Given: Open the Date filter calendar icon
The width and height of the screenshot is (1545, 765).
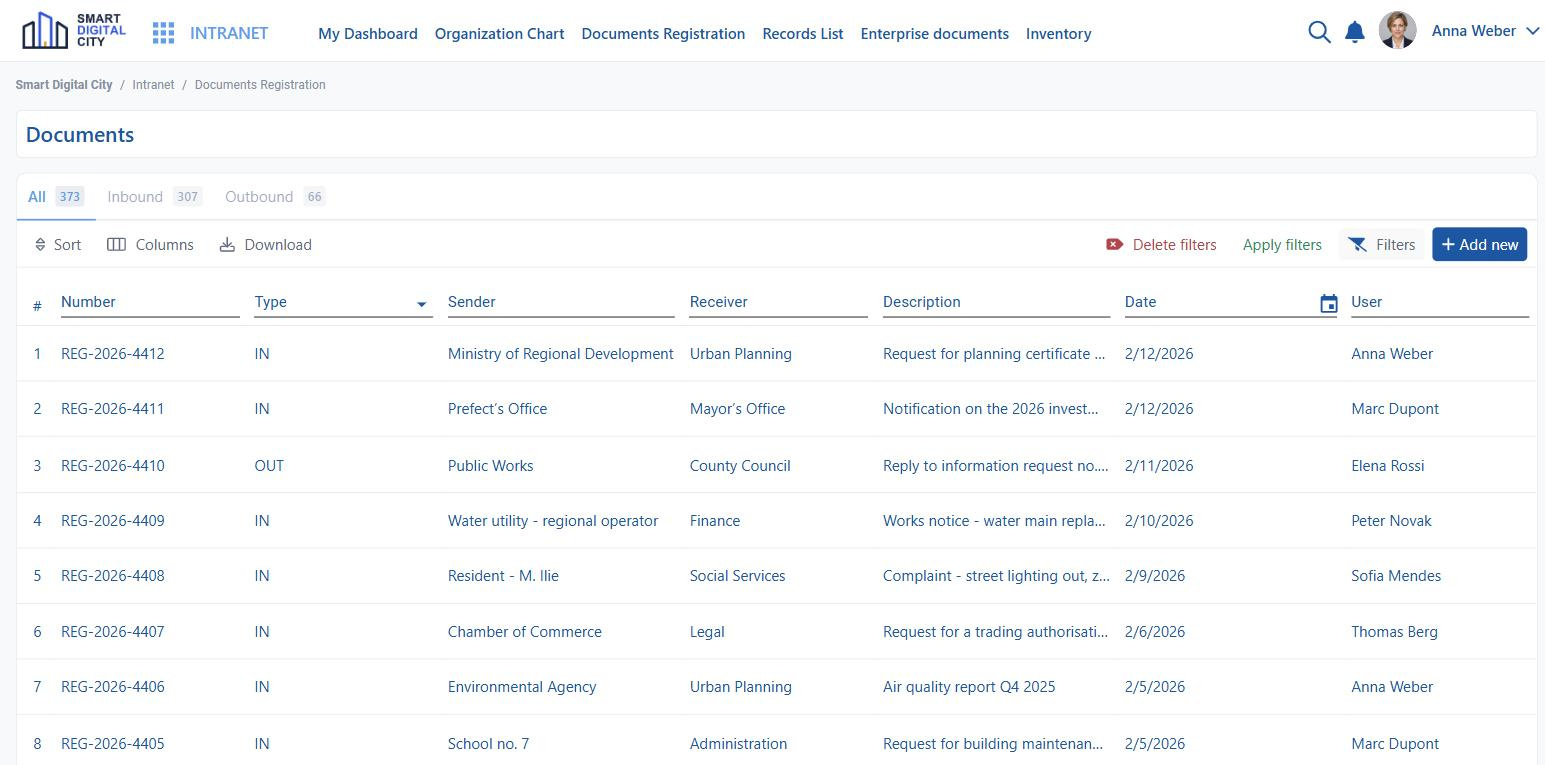Looking at the screenshot, I should [x=1329, y=304].
